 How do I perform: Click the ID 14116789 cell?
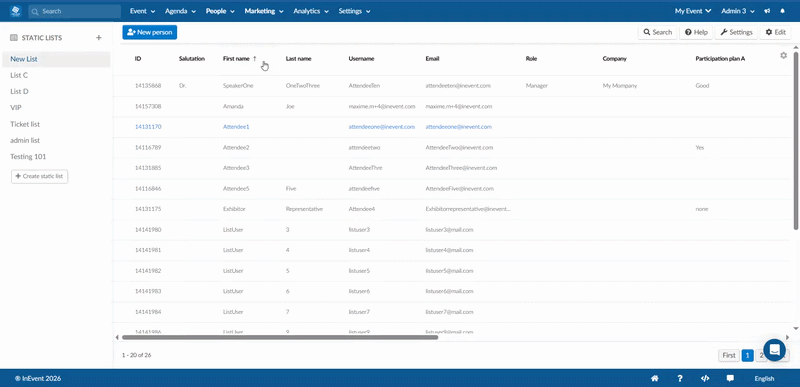point(148,147)
